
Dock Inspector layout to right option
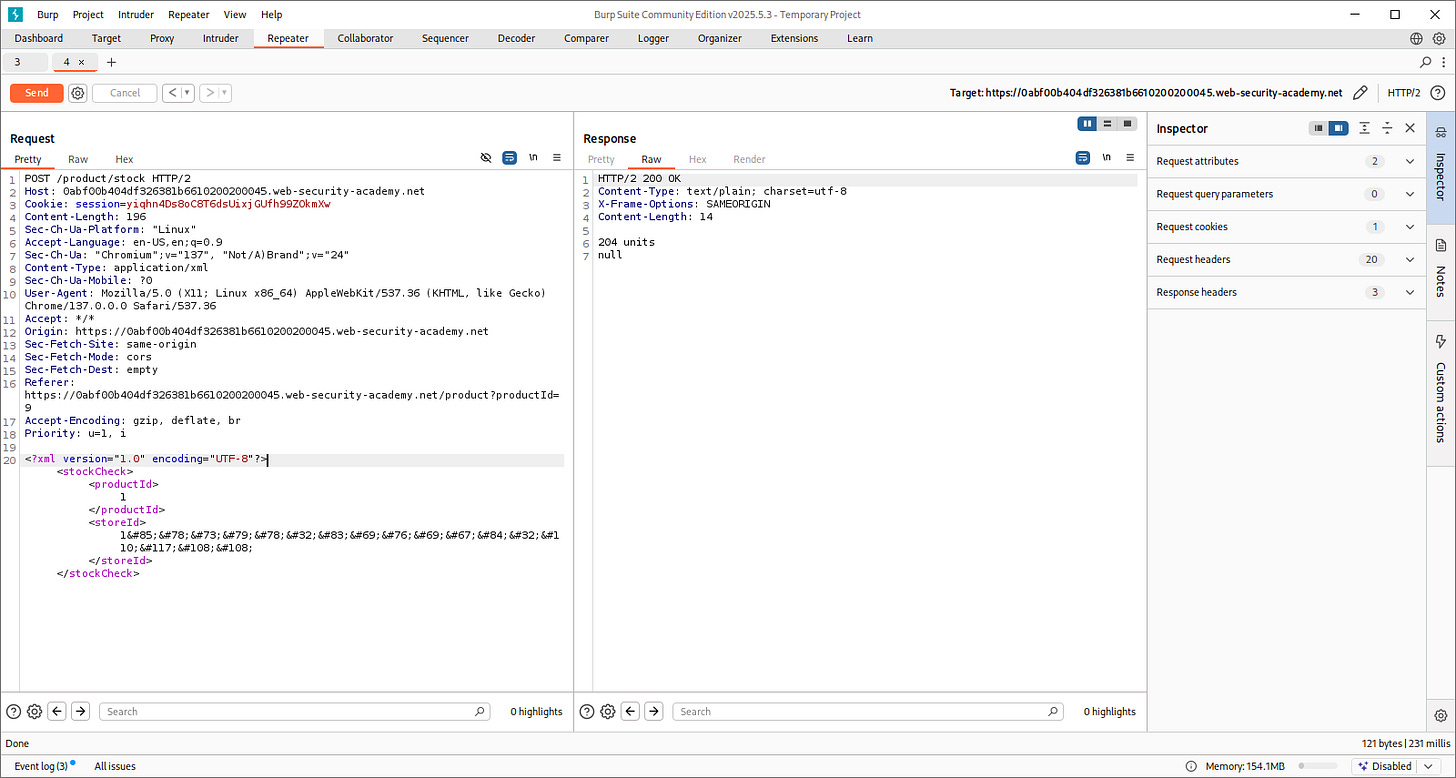pyautogui.click(x=1338, y=128)
